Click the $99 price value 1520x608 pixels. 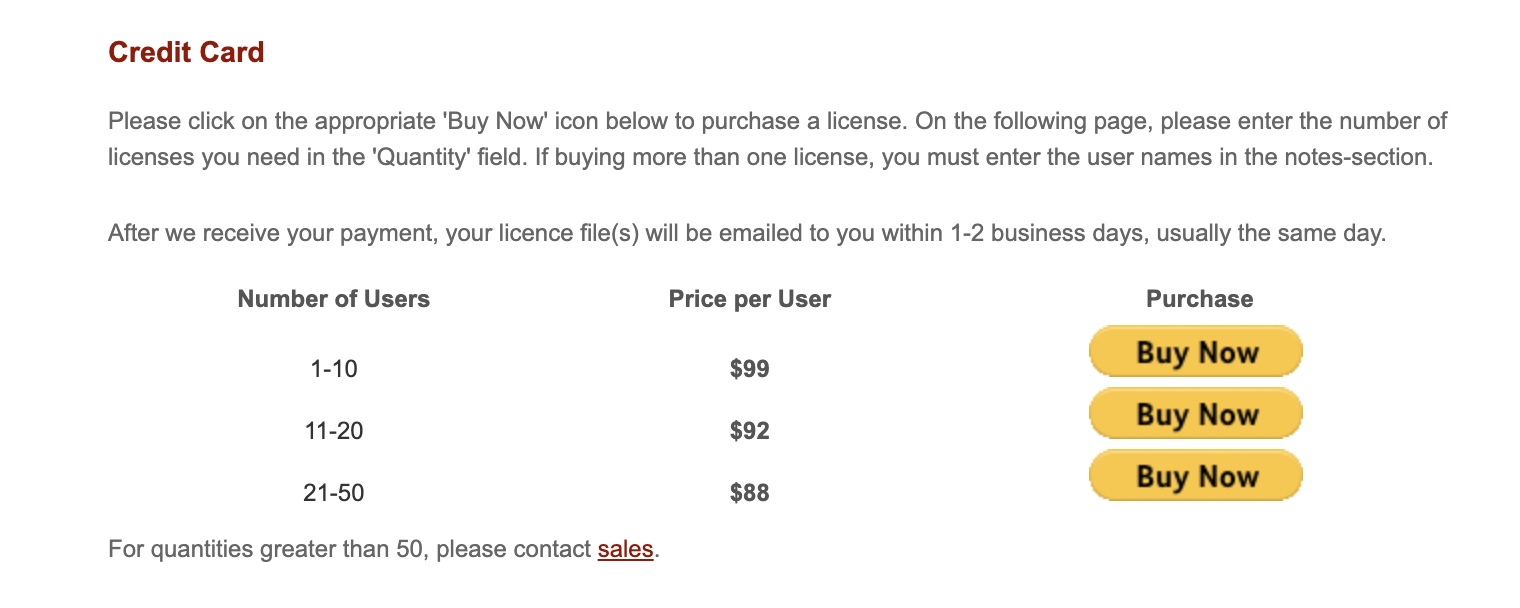click(x=750, y=369)
